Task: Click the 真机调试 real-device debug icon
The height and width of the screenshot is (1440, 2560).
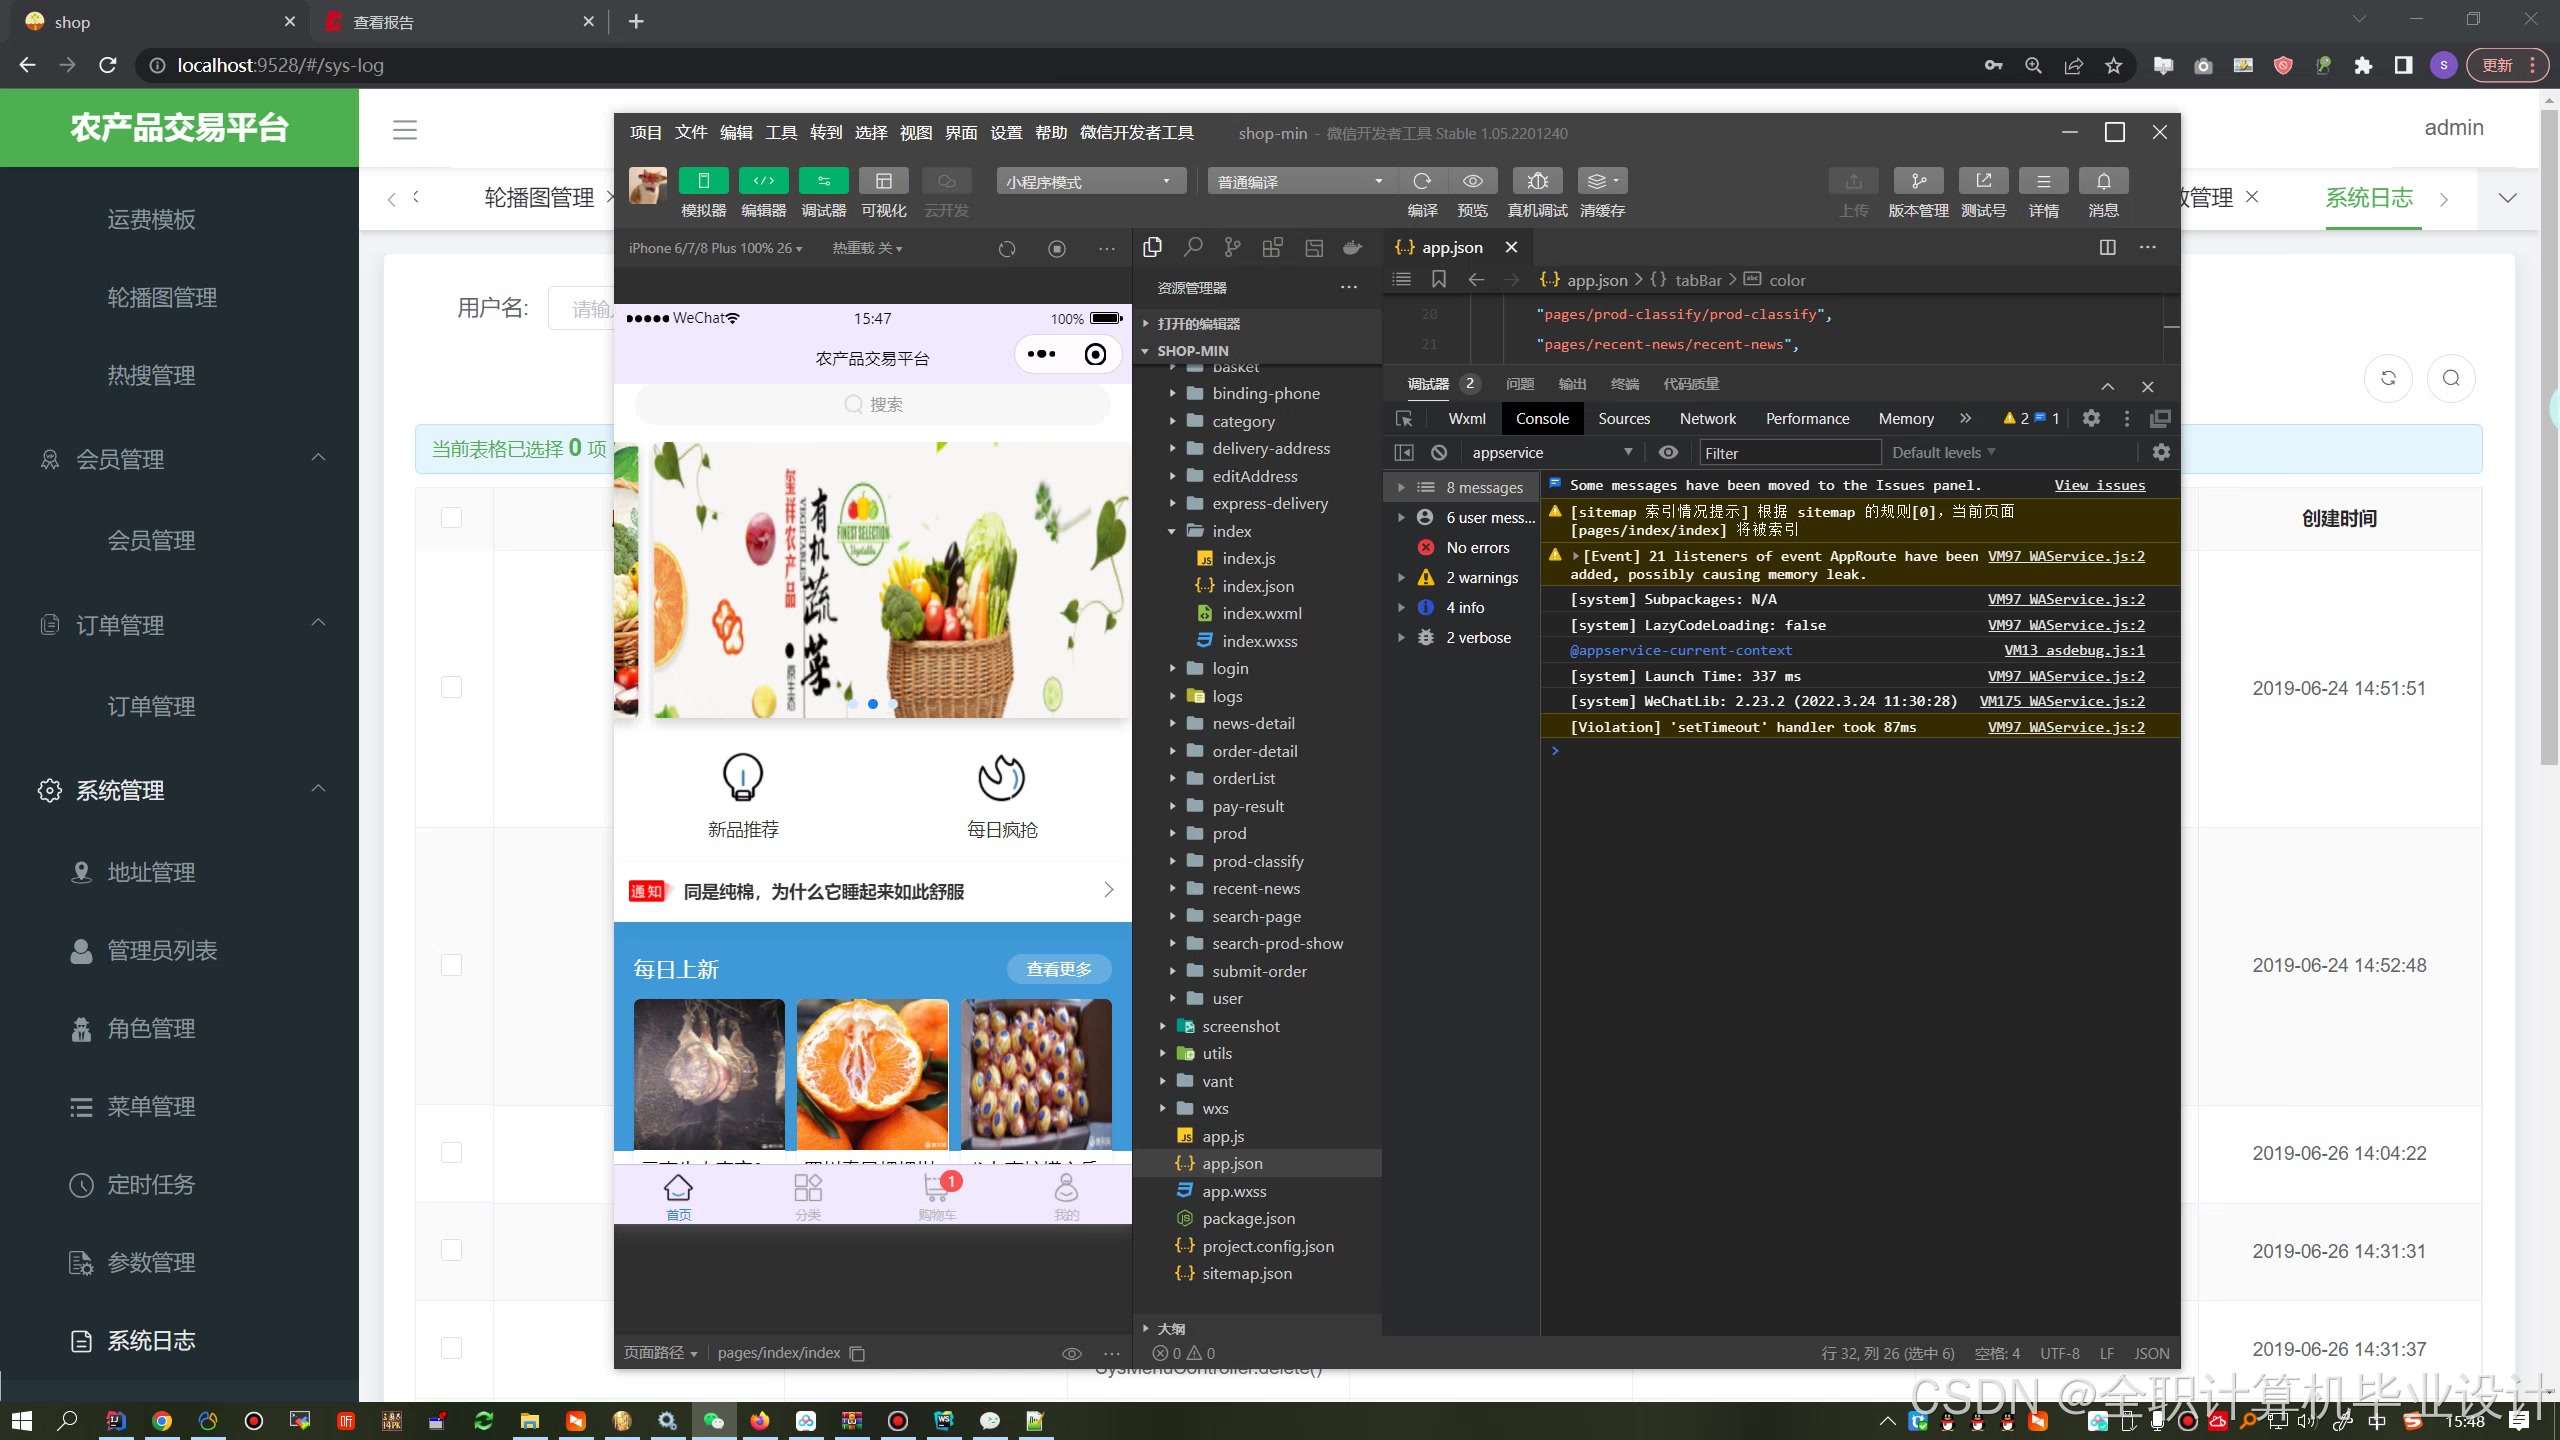Action: point(1537,181)
